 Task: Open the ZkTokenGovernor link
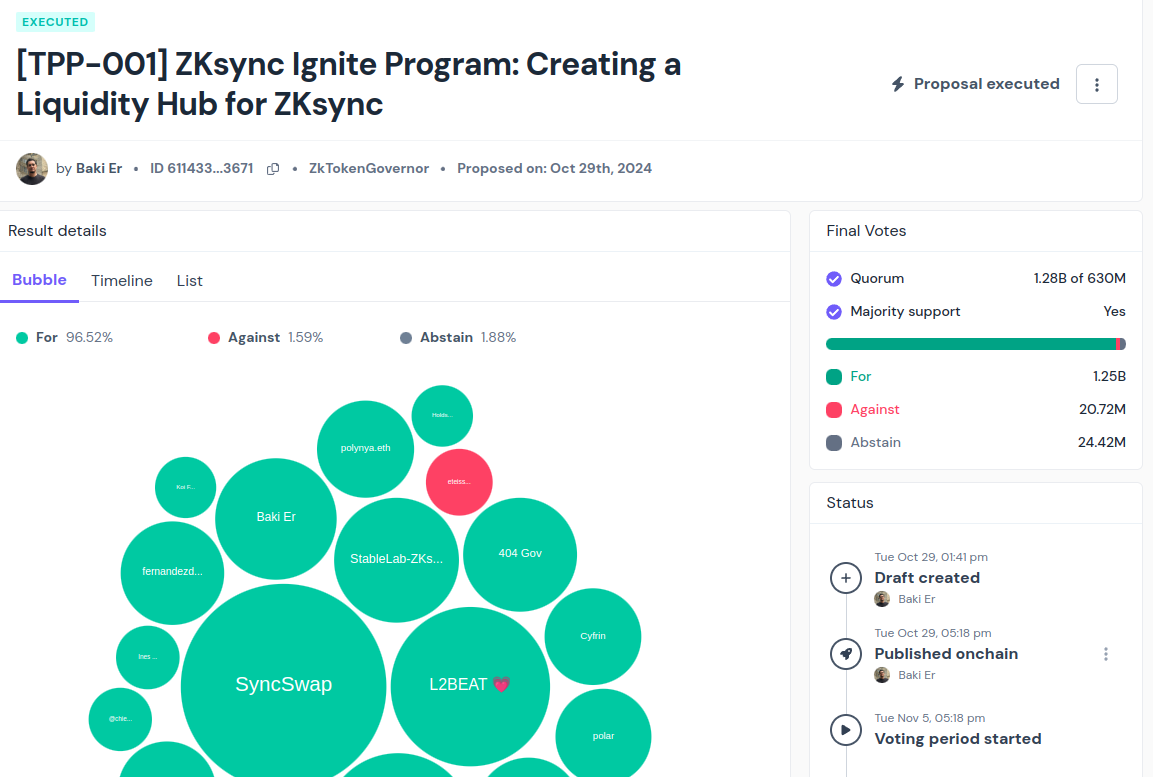click(x=368, y=168)
